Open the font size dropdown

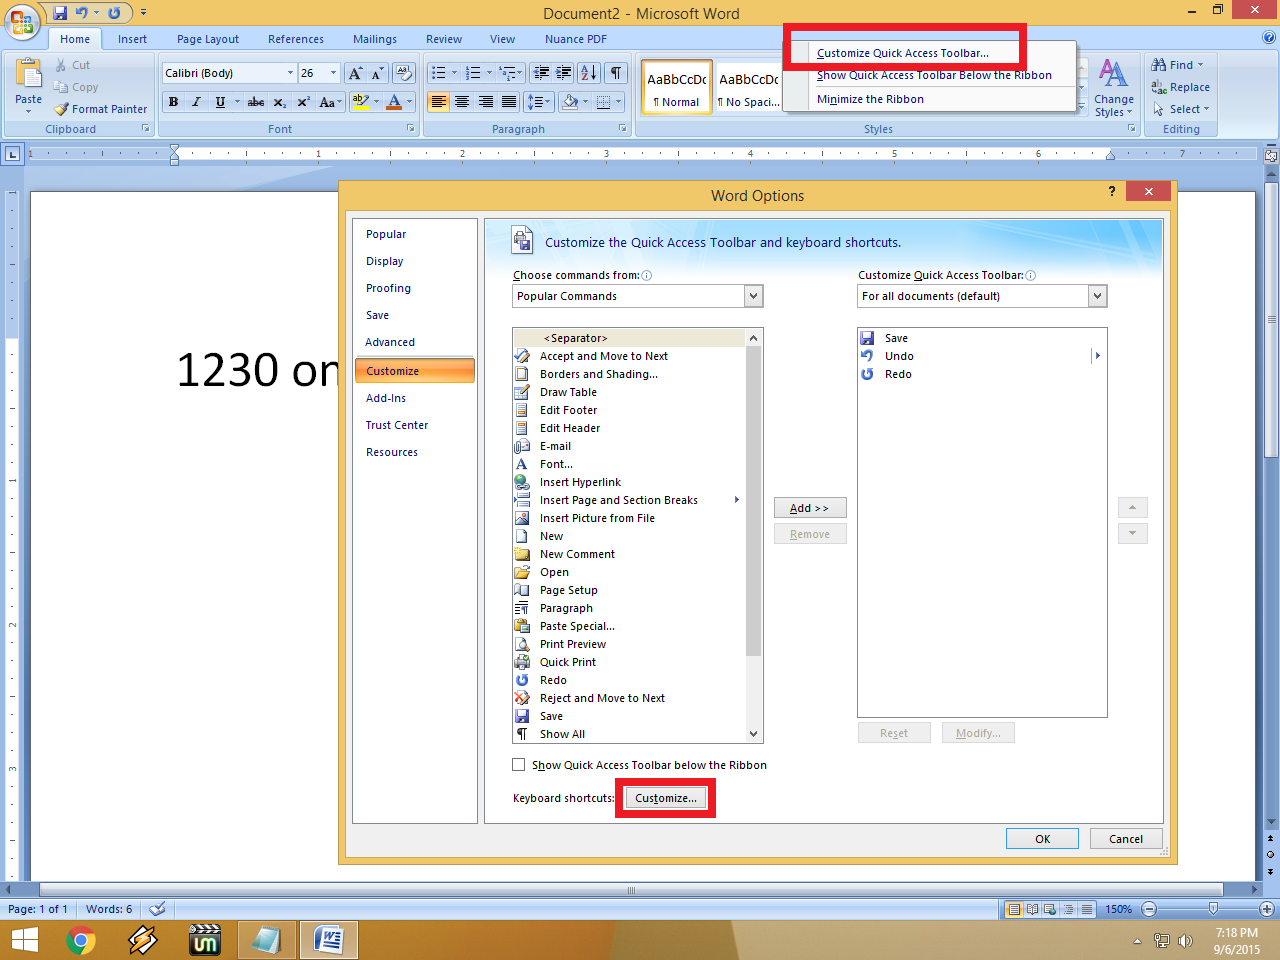(333, 73)
